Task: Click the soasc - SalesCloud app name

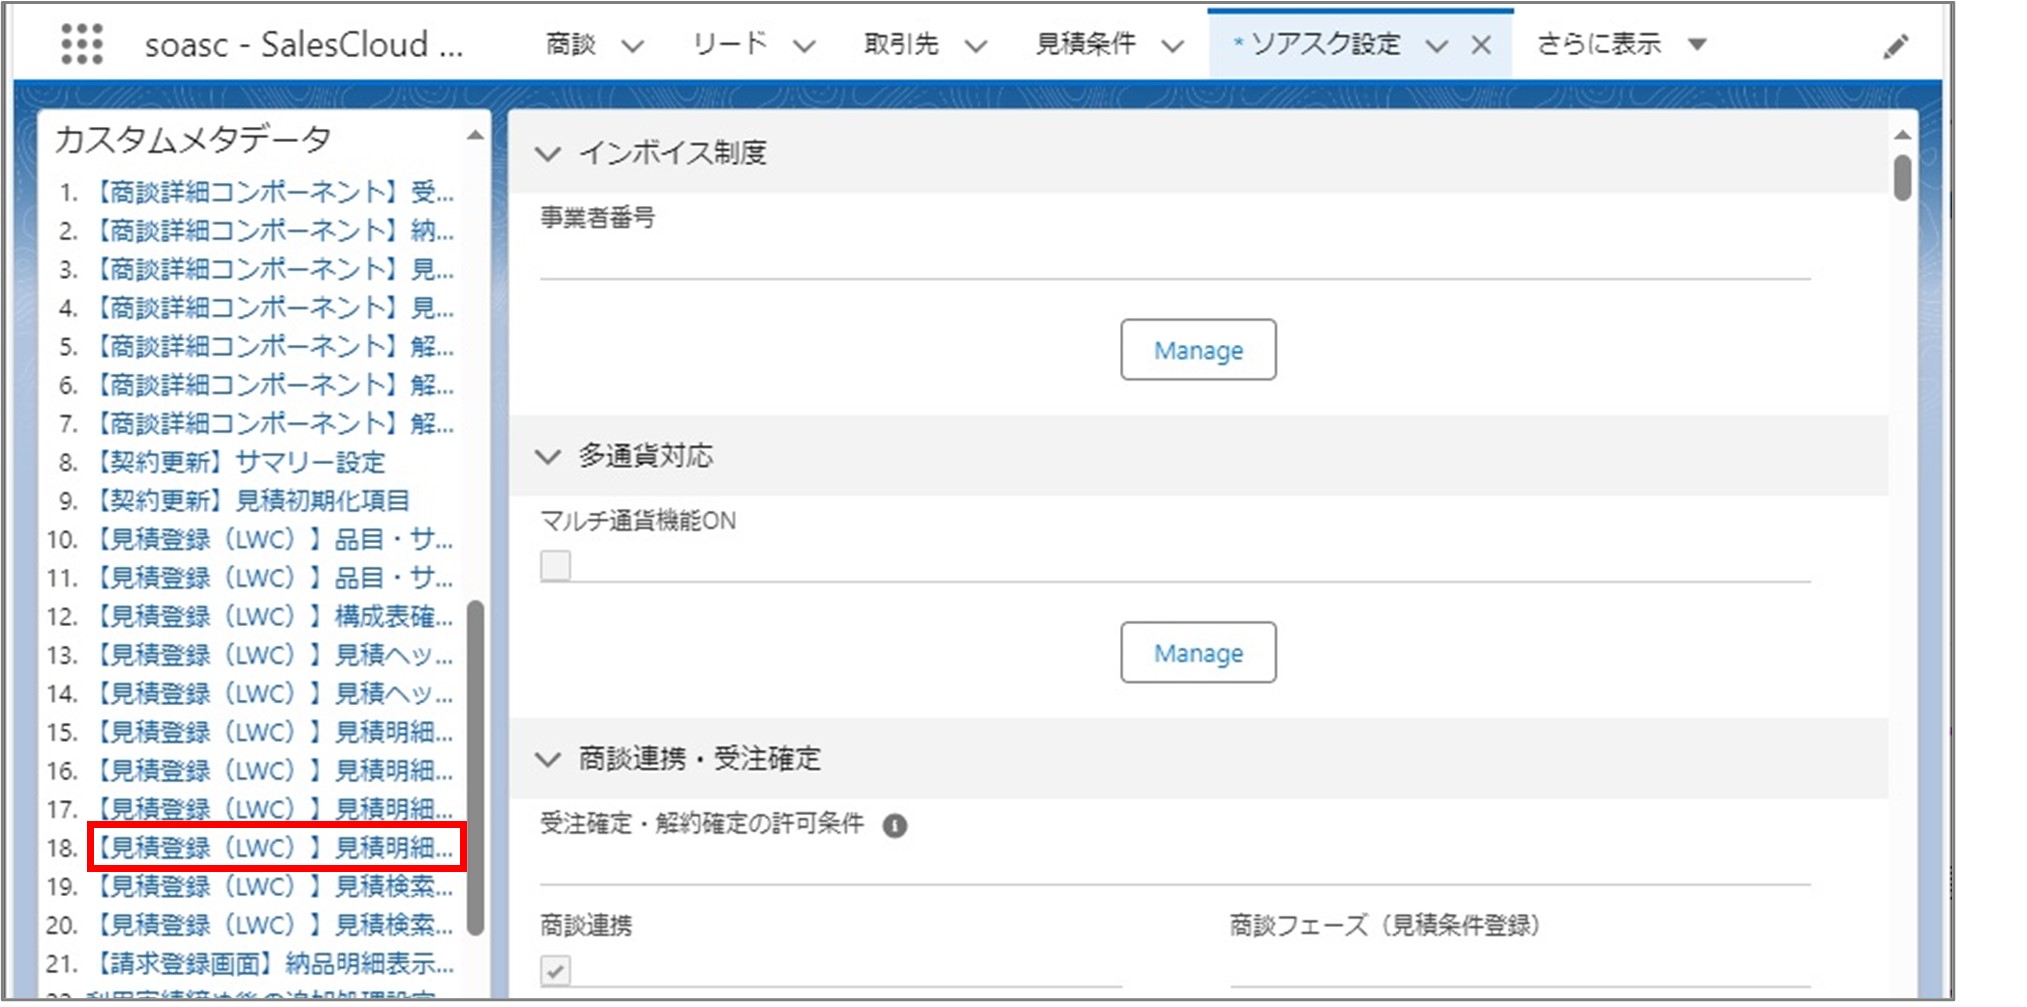Action: 304,45
